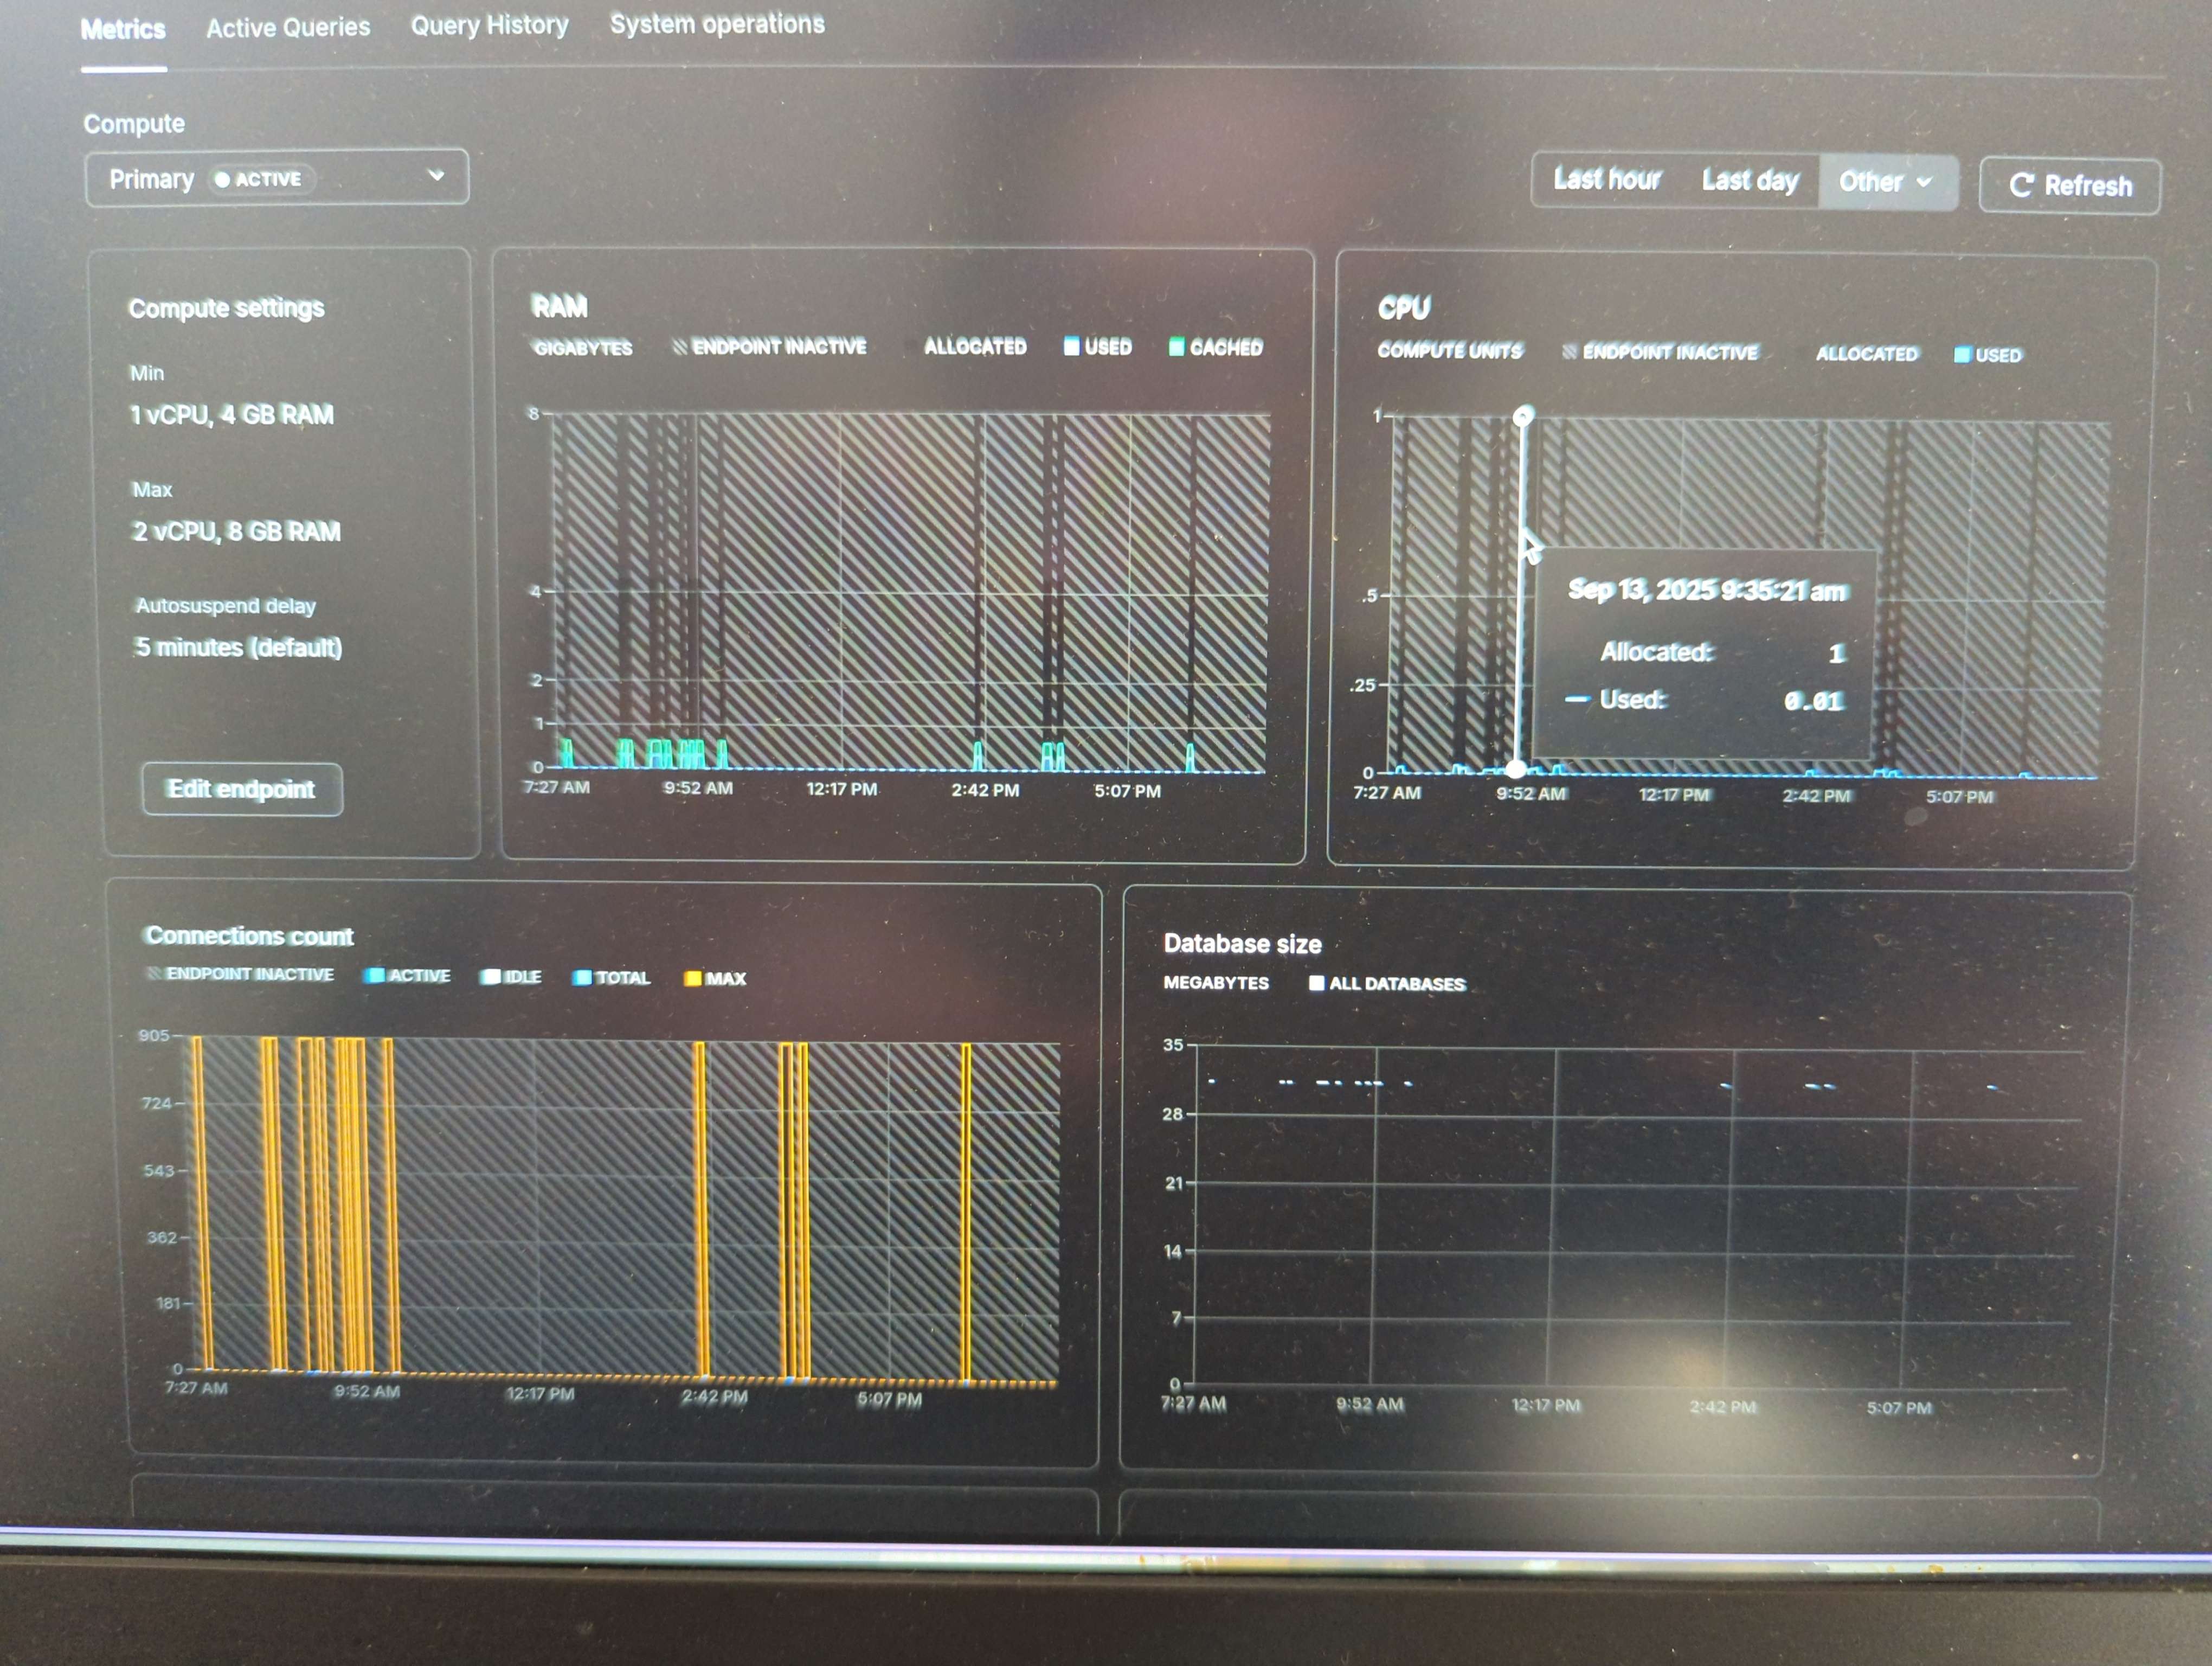The image size is (2212, 1666).
Task: Click the yellow MAX legend icon in Connections count
Action: (692, 978)
